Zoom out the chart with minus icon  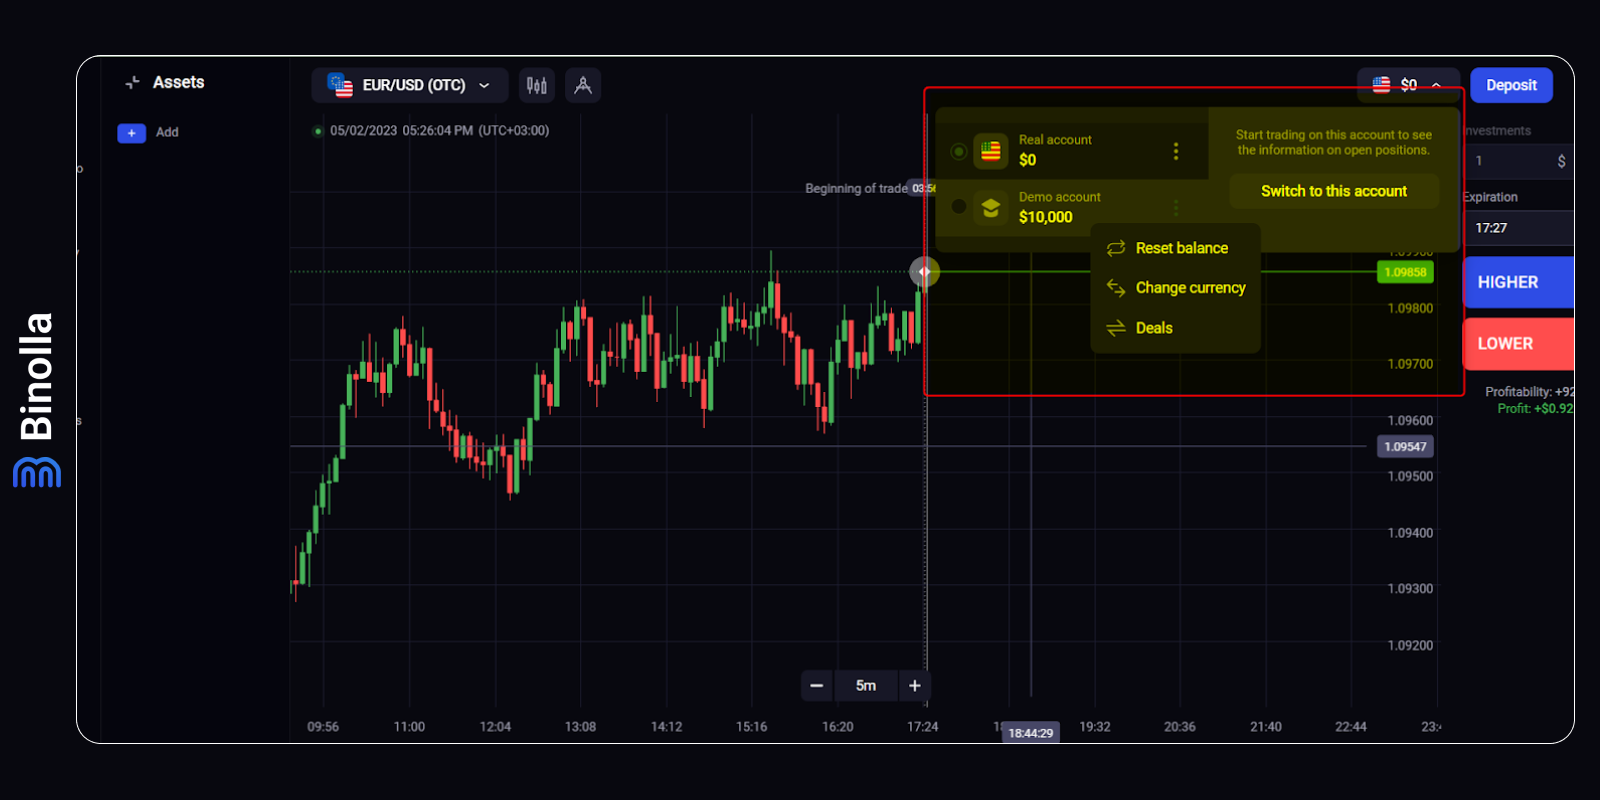(816, 686)
